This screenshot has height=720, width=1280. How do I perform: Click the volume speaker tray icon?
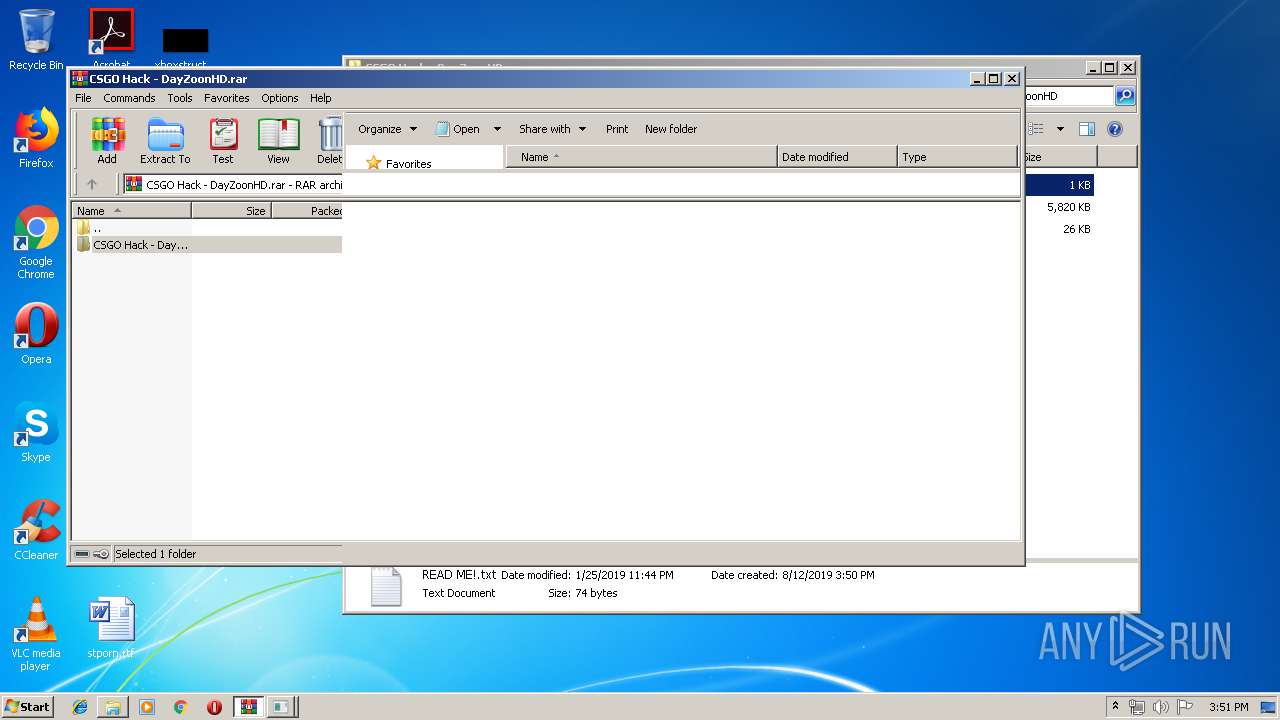1160,706
